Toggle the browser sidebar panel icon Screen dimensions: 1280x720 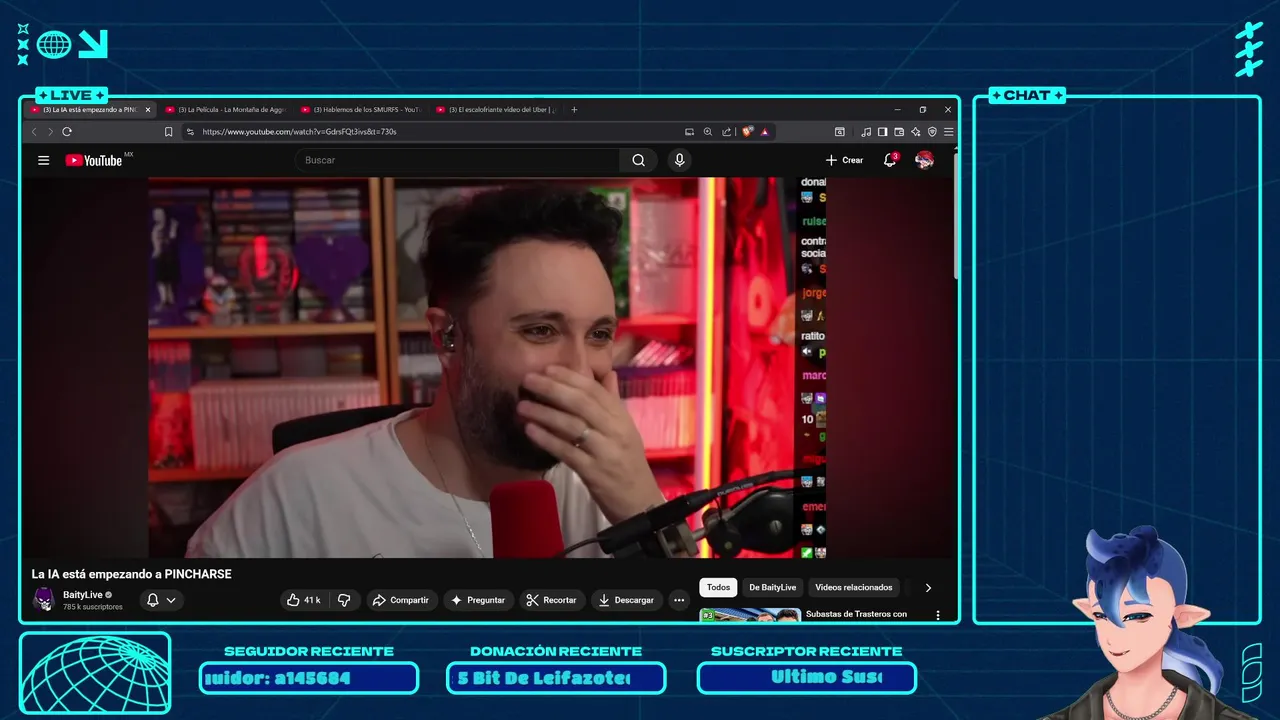point(883,131)
